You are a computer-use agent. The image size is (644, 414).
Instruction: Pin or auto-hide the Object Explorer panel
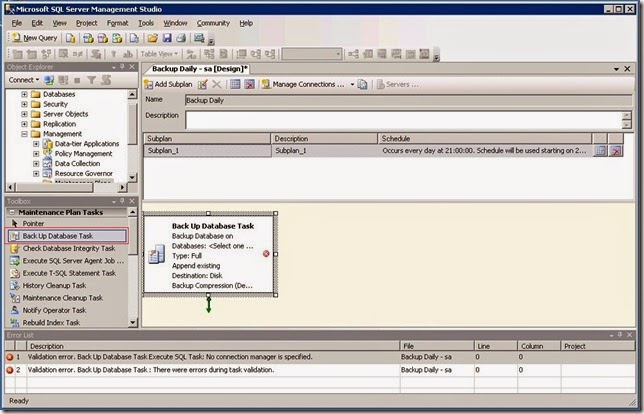[x=122, y=67]
